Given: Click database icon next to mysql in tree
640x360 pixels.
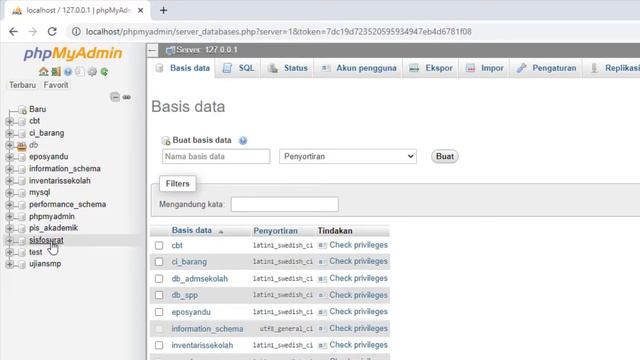Looking at the screenshot, I should [22, 193].
